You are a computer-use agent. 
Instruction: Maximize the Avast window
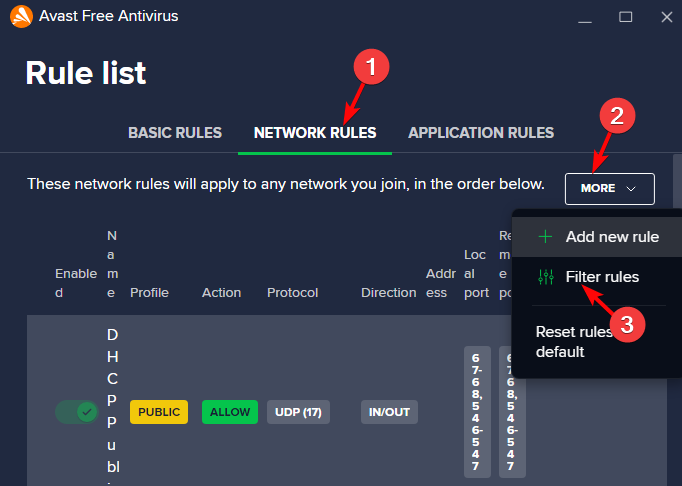click(625, 17)
